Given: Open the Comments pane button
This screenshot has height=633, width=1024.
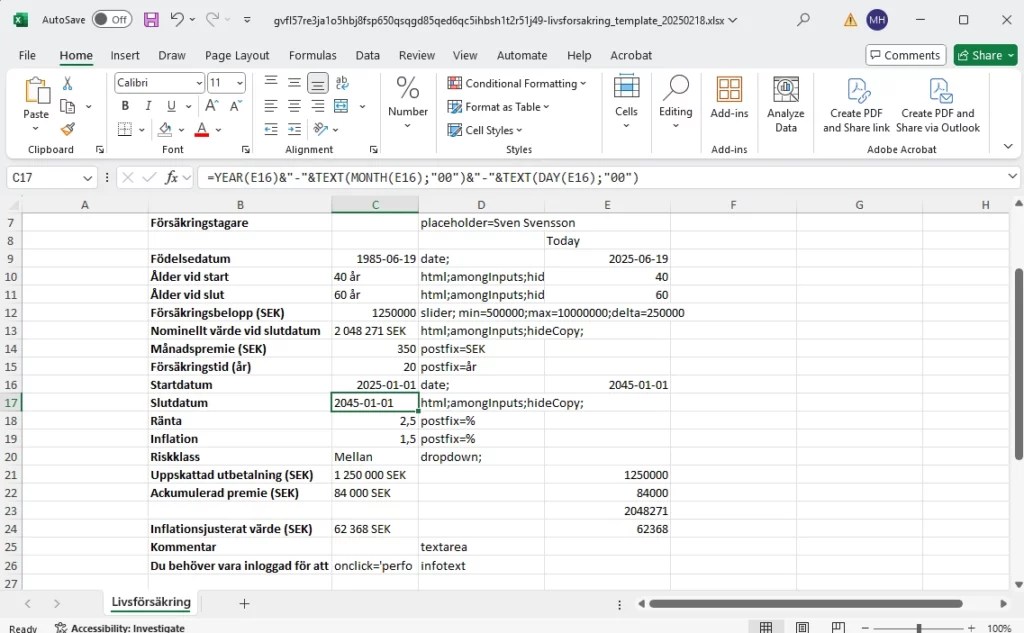Looking at the screenshot, I should [x=905, y=55].
